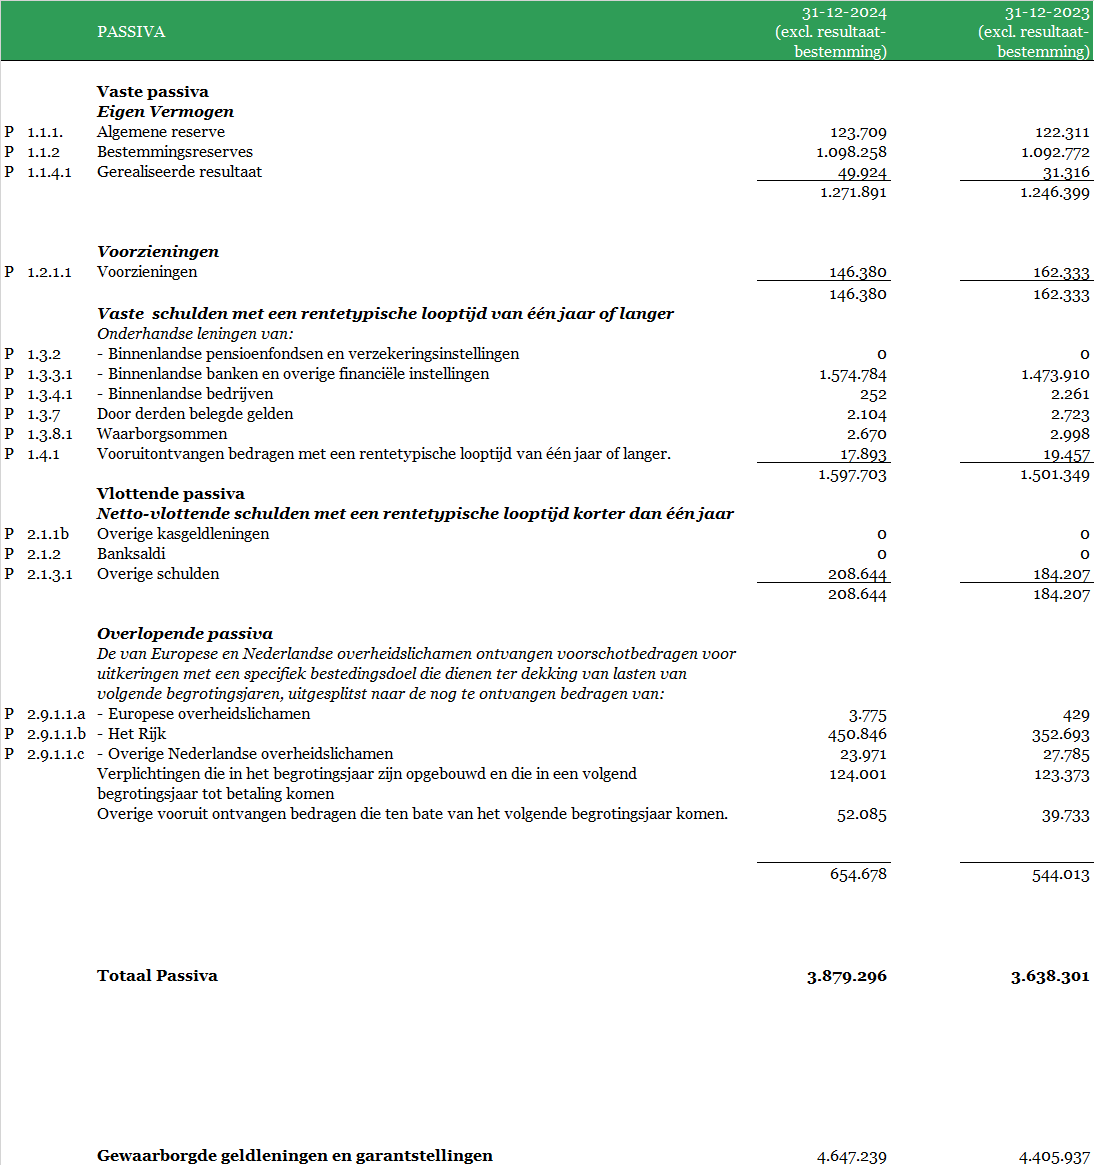Select Overige kasgeldleningen label
The image size is (1094, 1165).
[x=183, y=533]
